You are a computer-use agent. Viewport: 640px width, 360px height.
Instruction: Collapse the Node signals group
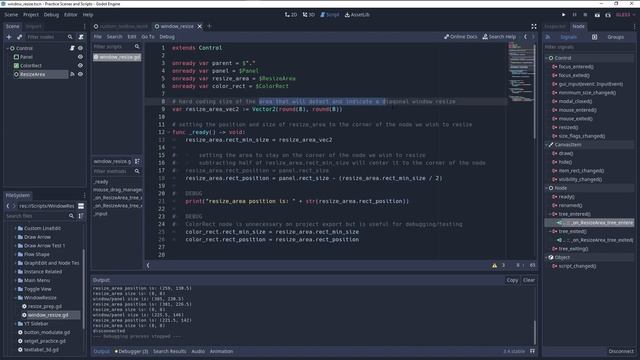tap(547, 188)
